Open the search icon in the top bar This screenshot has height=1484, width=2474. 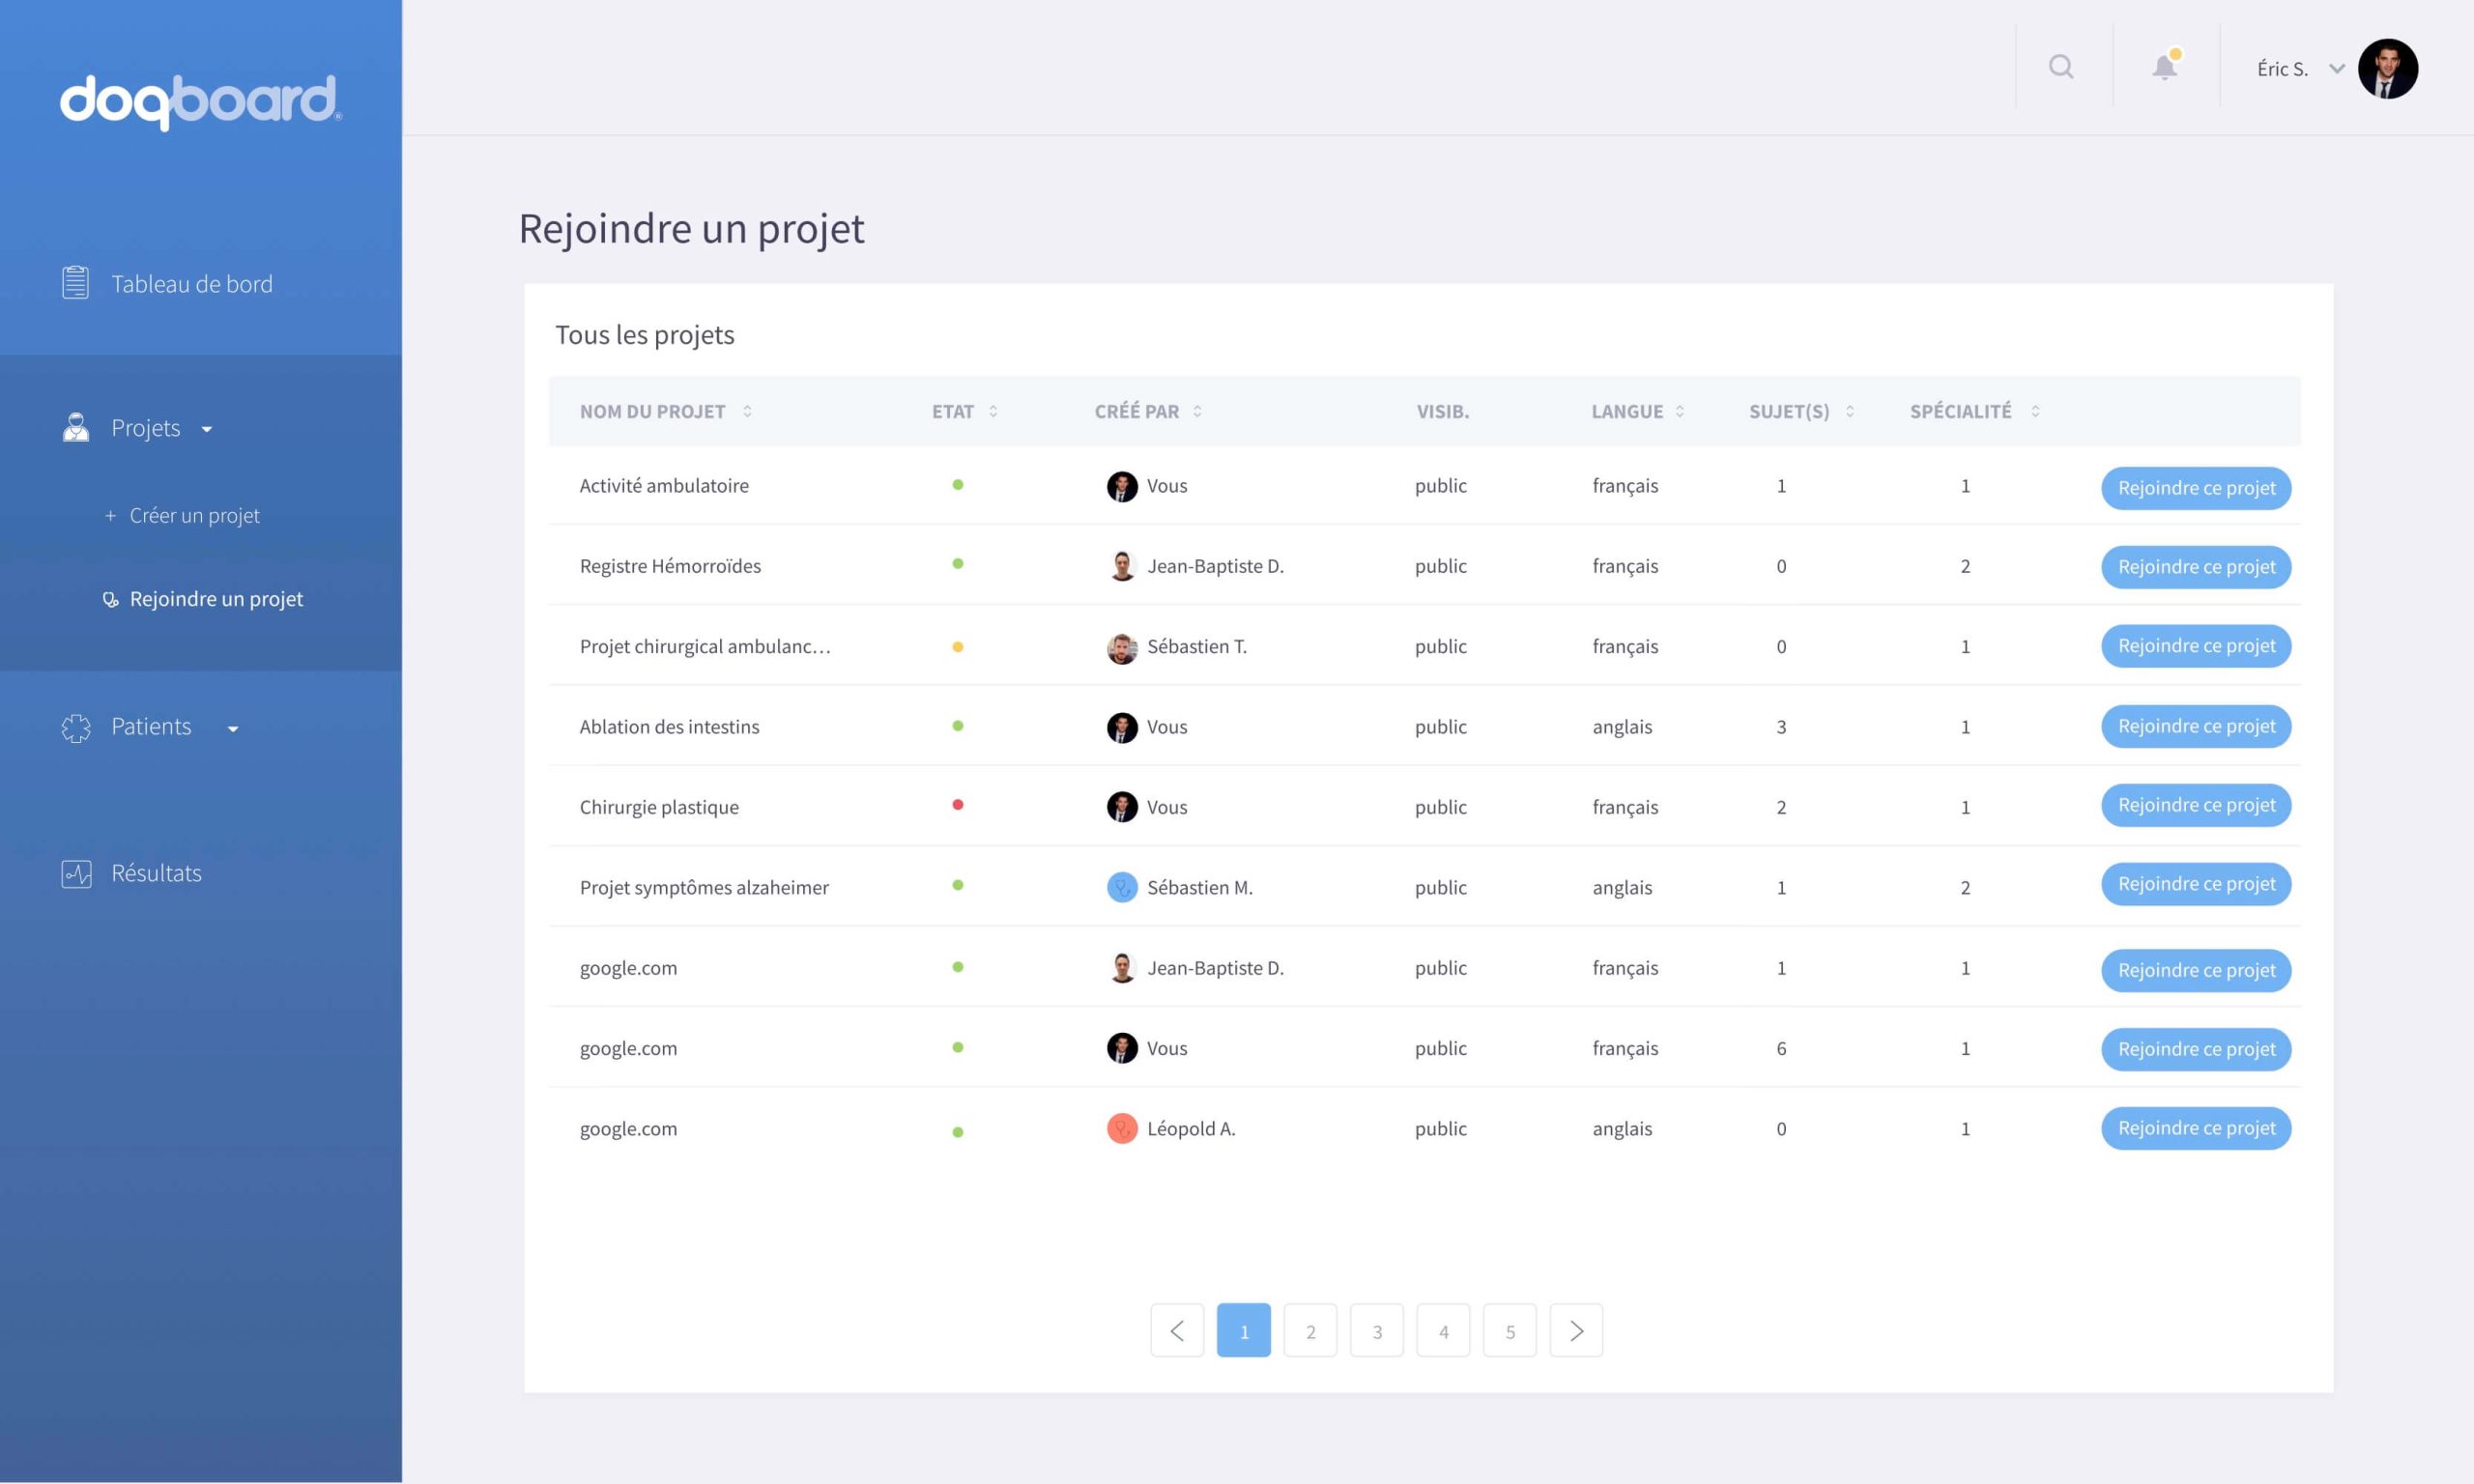(x=2062, y=66)
